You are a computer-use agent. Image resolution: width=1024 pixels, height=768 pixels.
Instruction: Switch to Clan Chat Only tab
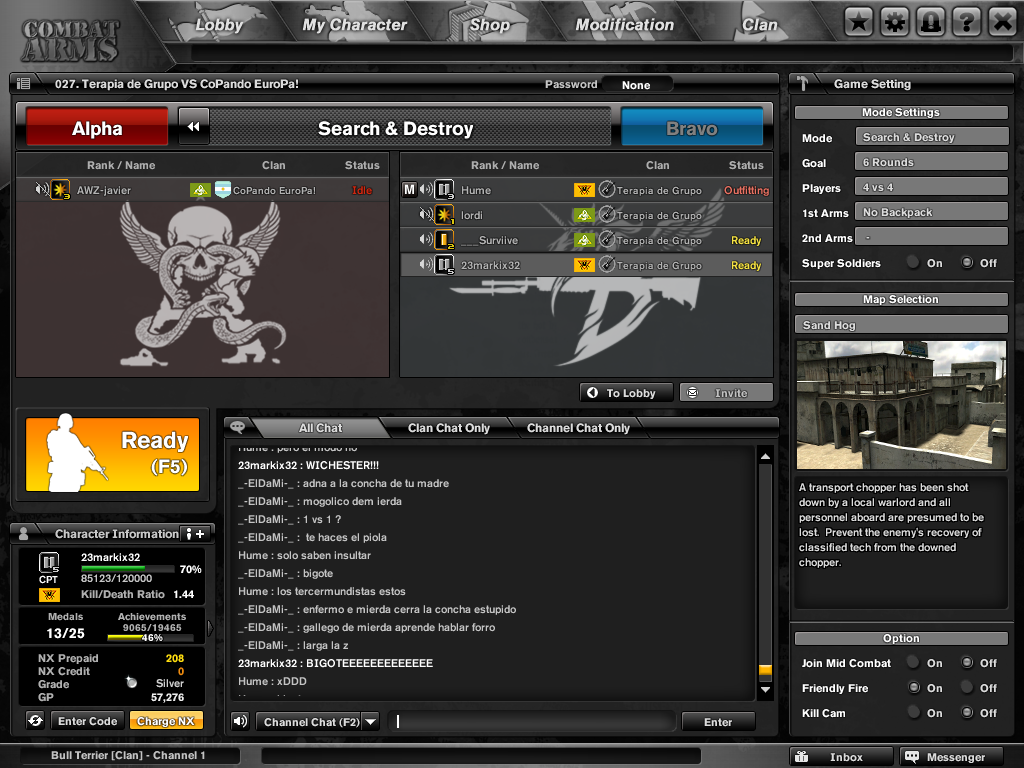tap(449, 428)
